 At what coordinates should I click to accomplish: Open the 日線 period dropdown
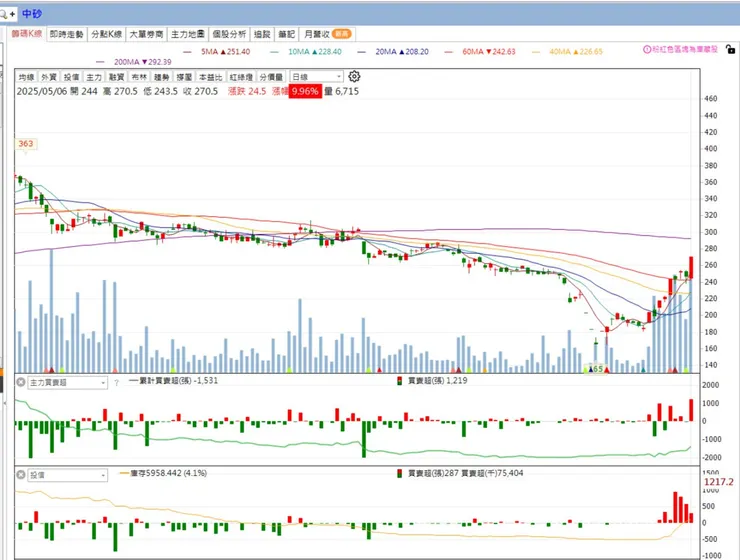tap(317, 76)
